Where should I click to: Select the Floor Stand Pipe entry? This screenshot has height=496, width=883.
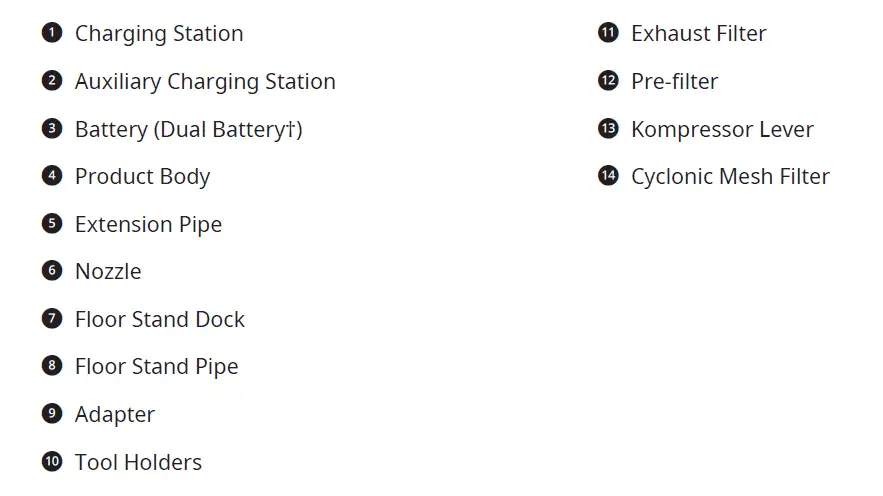157,367
